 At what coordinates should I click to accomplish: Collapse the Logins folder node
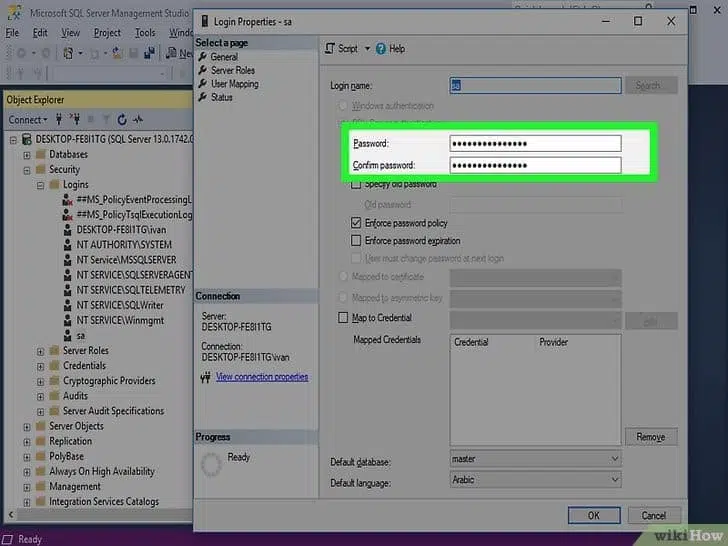coord(40,185)
